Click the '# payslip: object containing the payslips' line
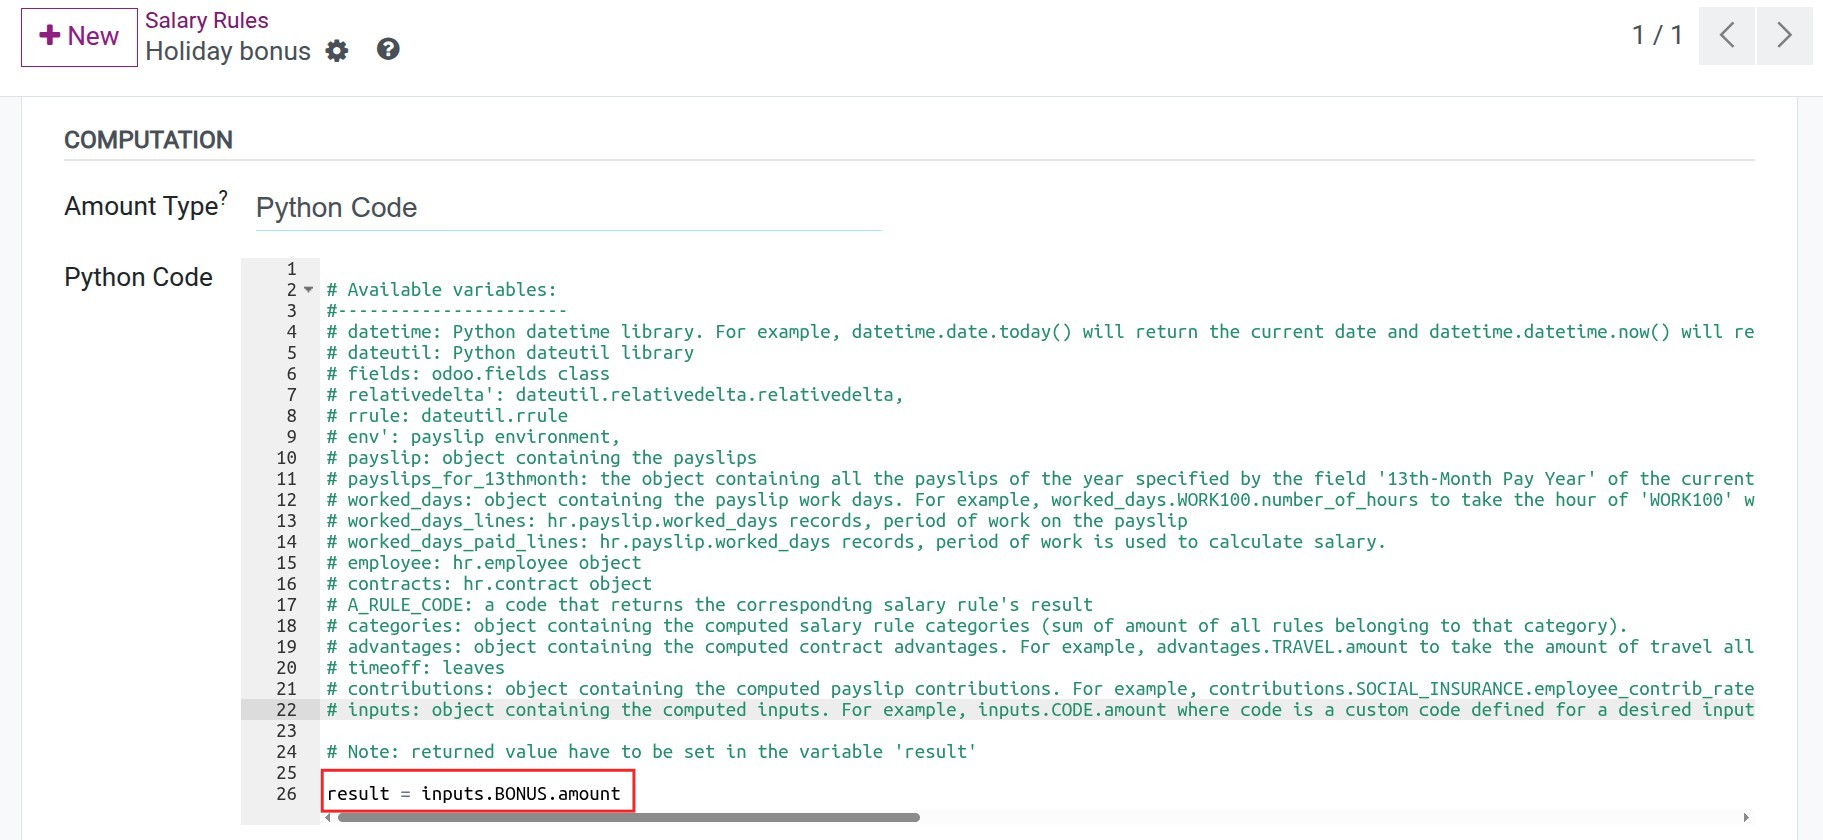This screenshot has width=1823, height=840. 541,458
